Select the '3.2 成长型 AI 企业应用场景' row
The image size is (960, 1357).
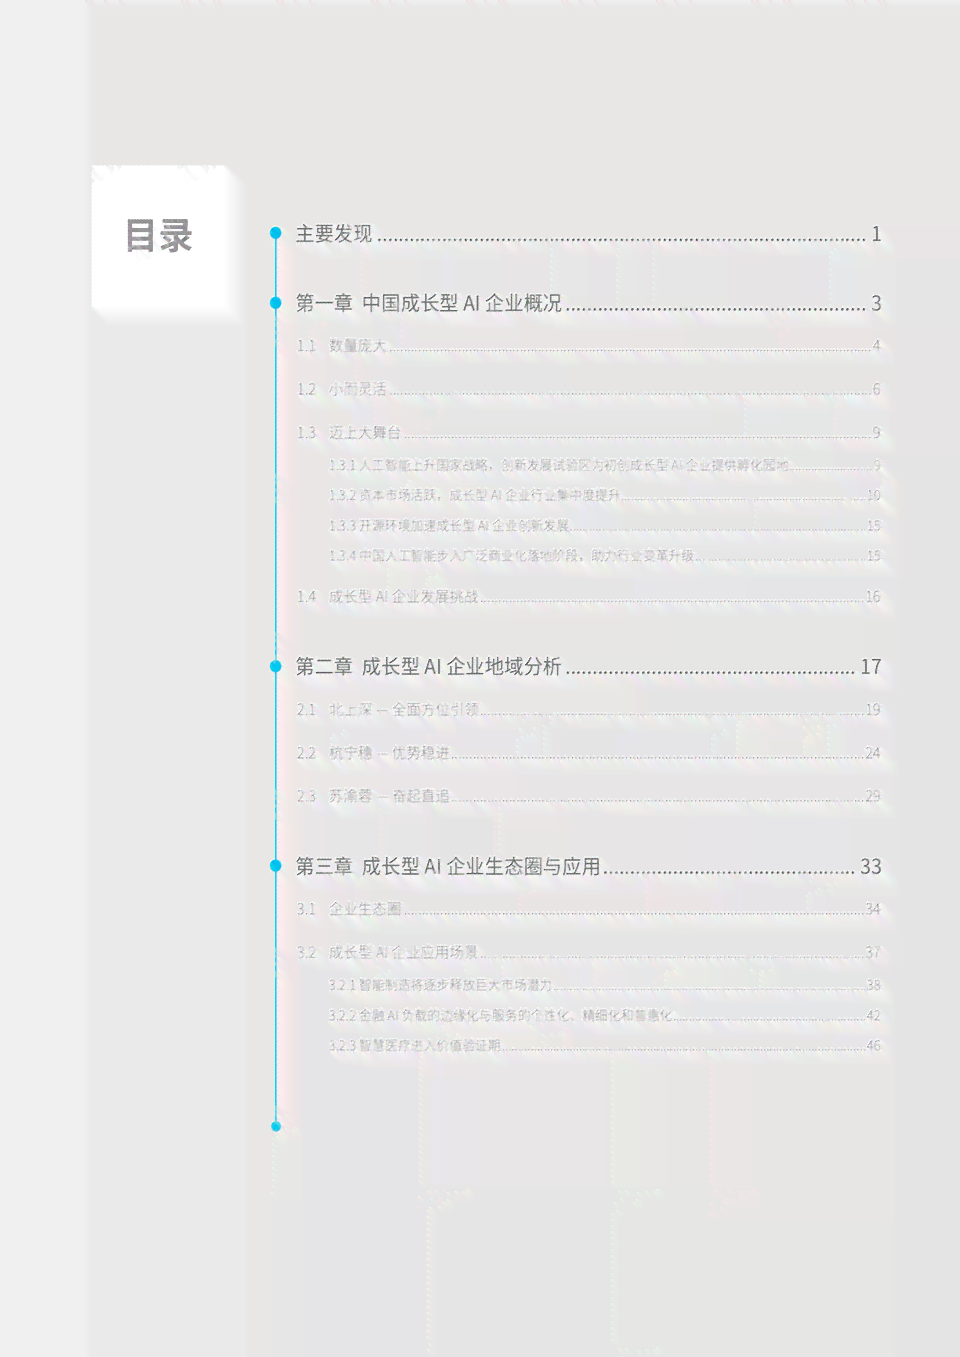tap(588, 952)
